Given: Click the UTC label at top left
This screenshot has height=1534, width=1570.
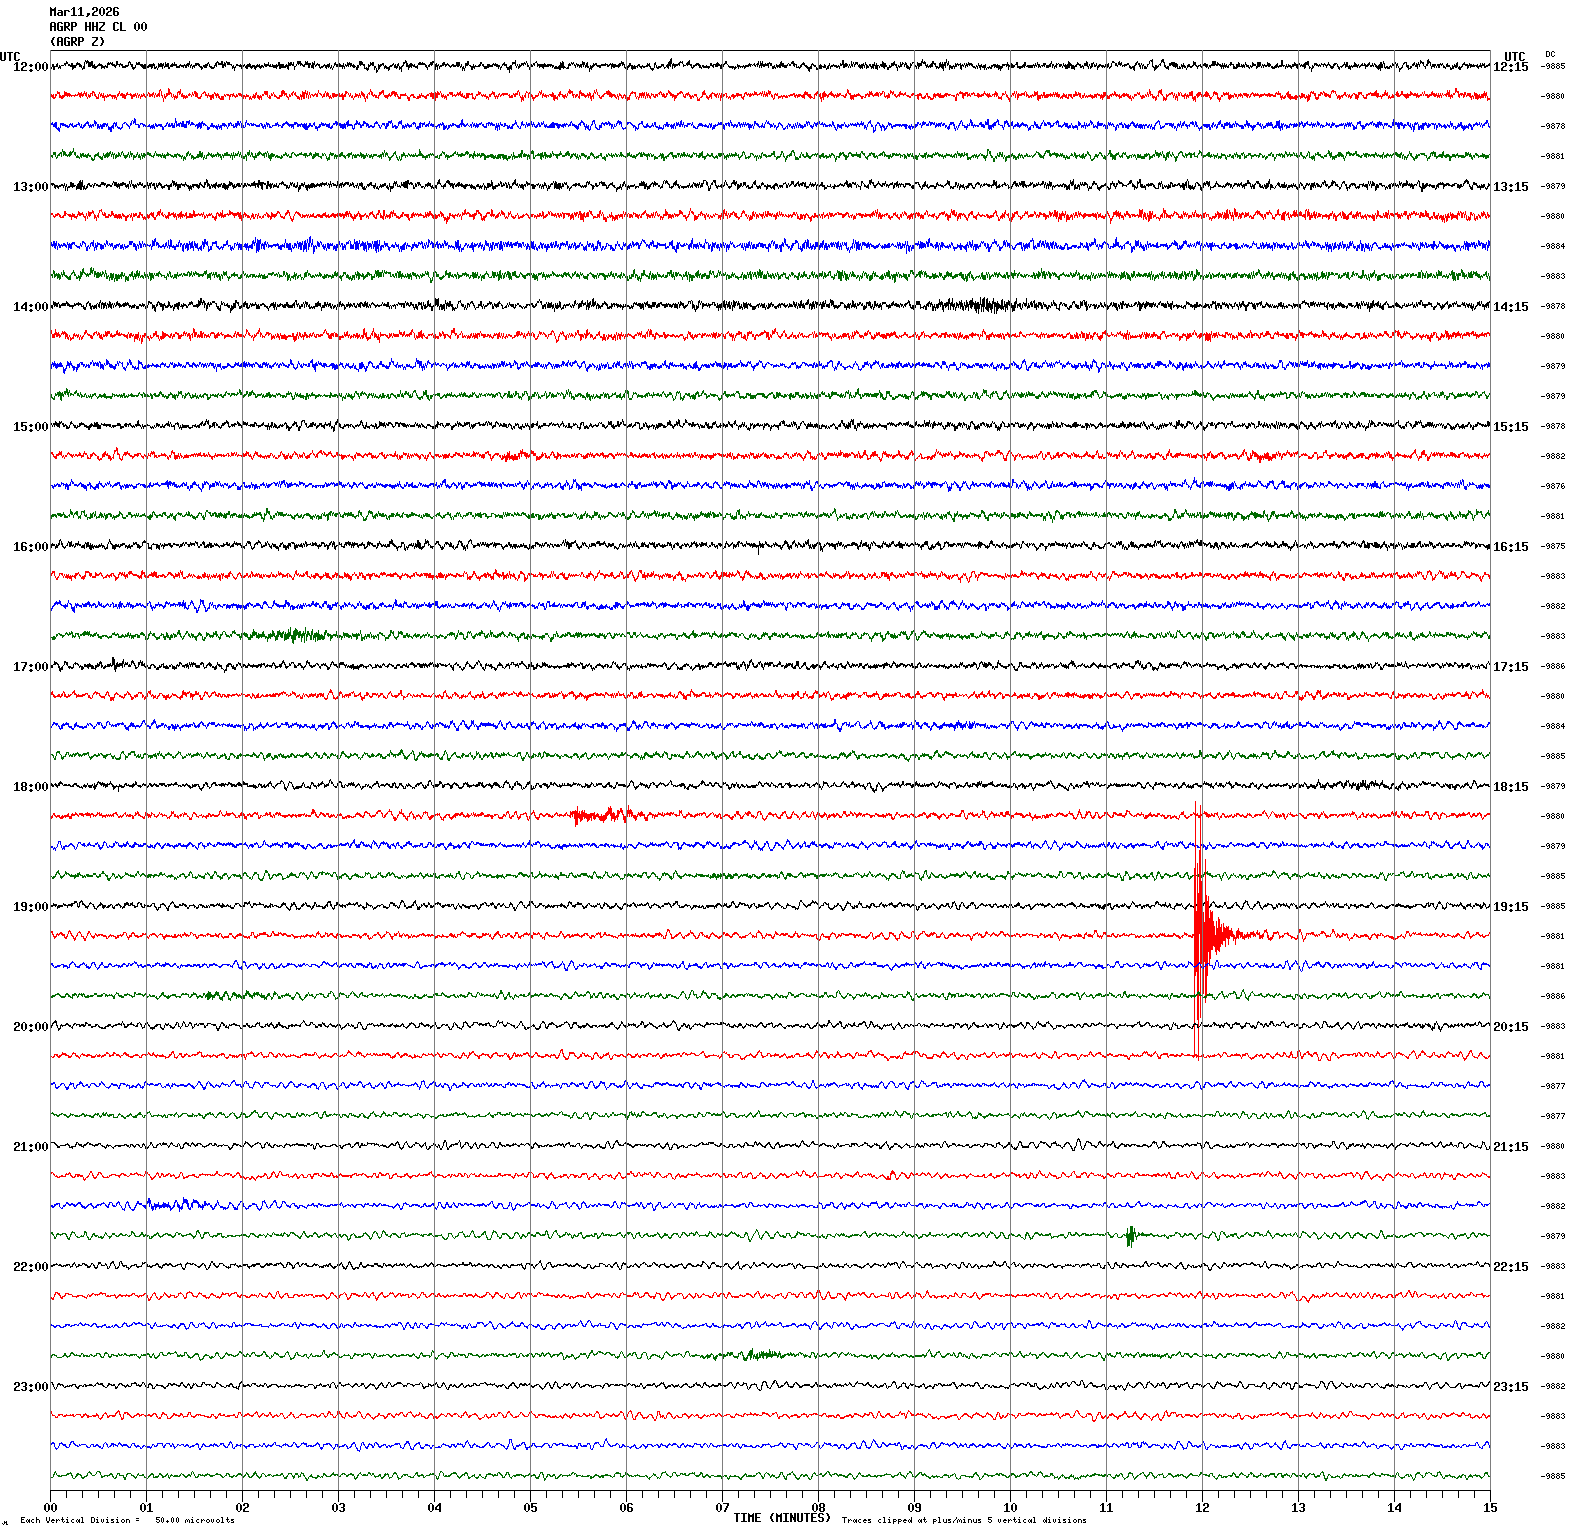Looking at the screenshot, I should (10, 57).
